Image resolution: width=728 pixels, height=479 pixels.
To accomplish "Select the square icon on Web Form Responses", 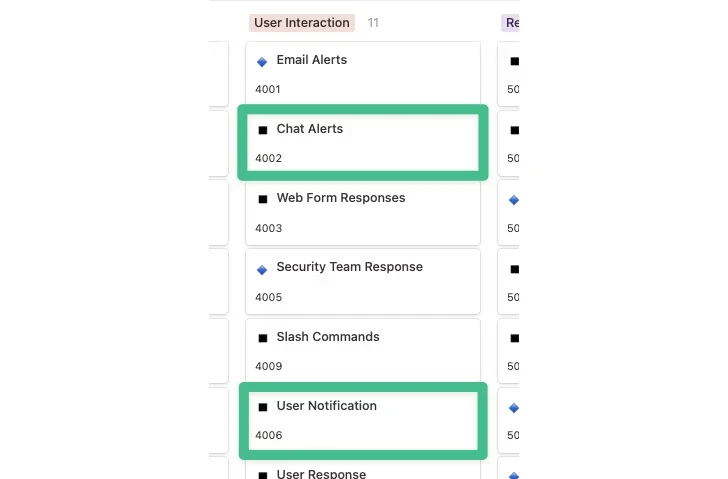I will point(263,199).
